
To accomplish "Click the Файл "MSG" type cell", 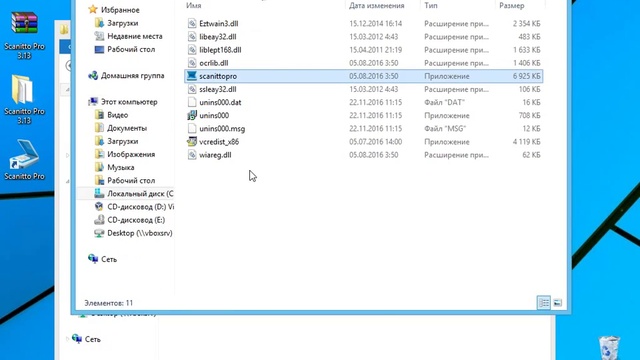I will [x=445, y=129].
